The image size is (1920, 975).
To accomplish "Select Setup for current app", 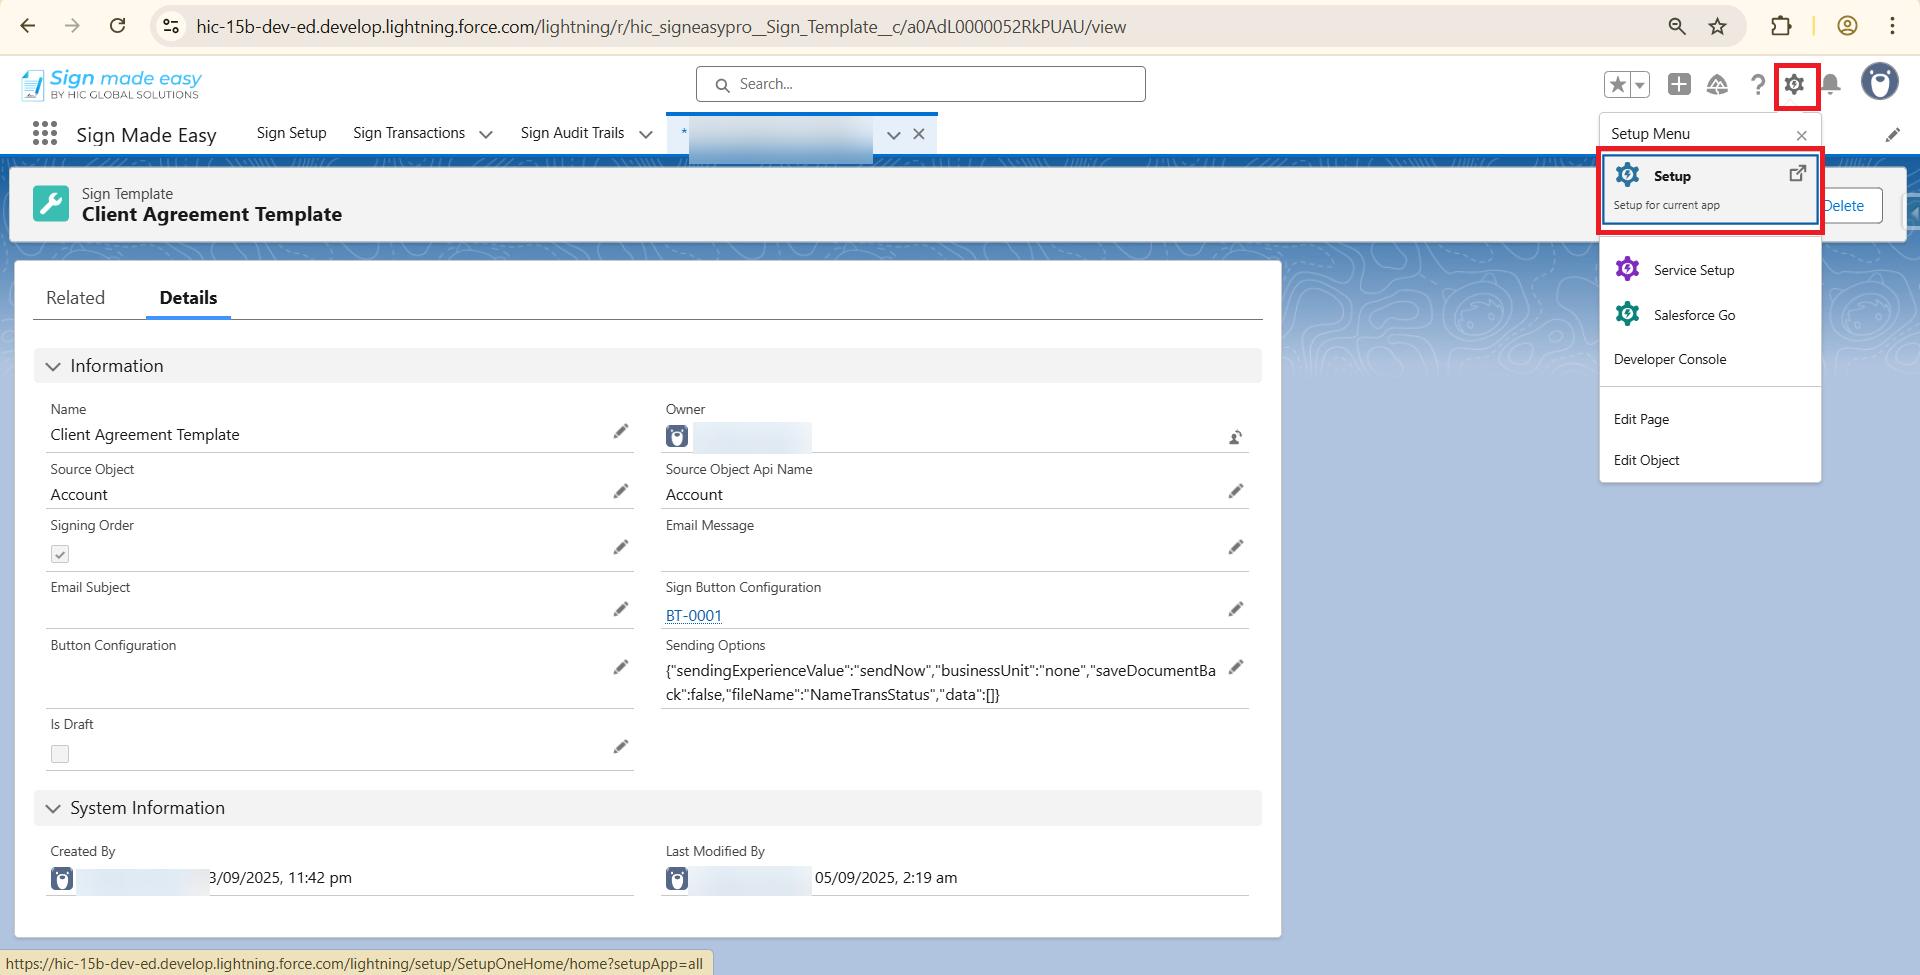I will click(1710, 189).
